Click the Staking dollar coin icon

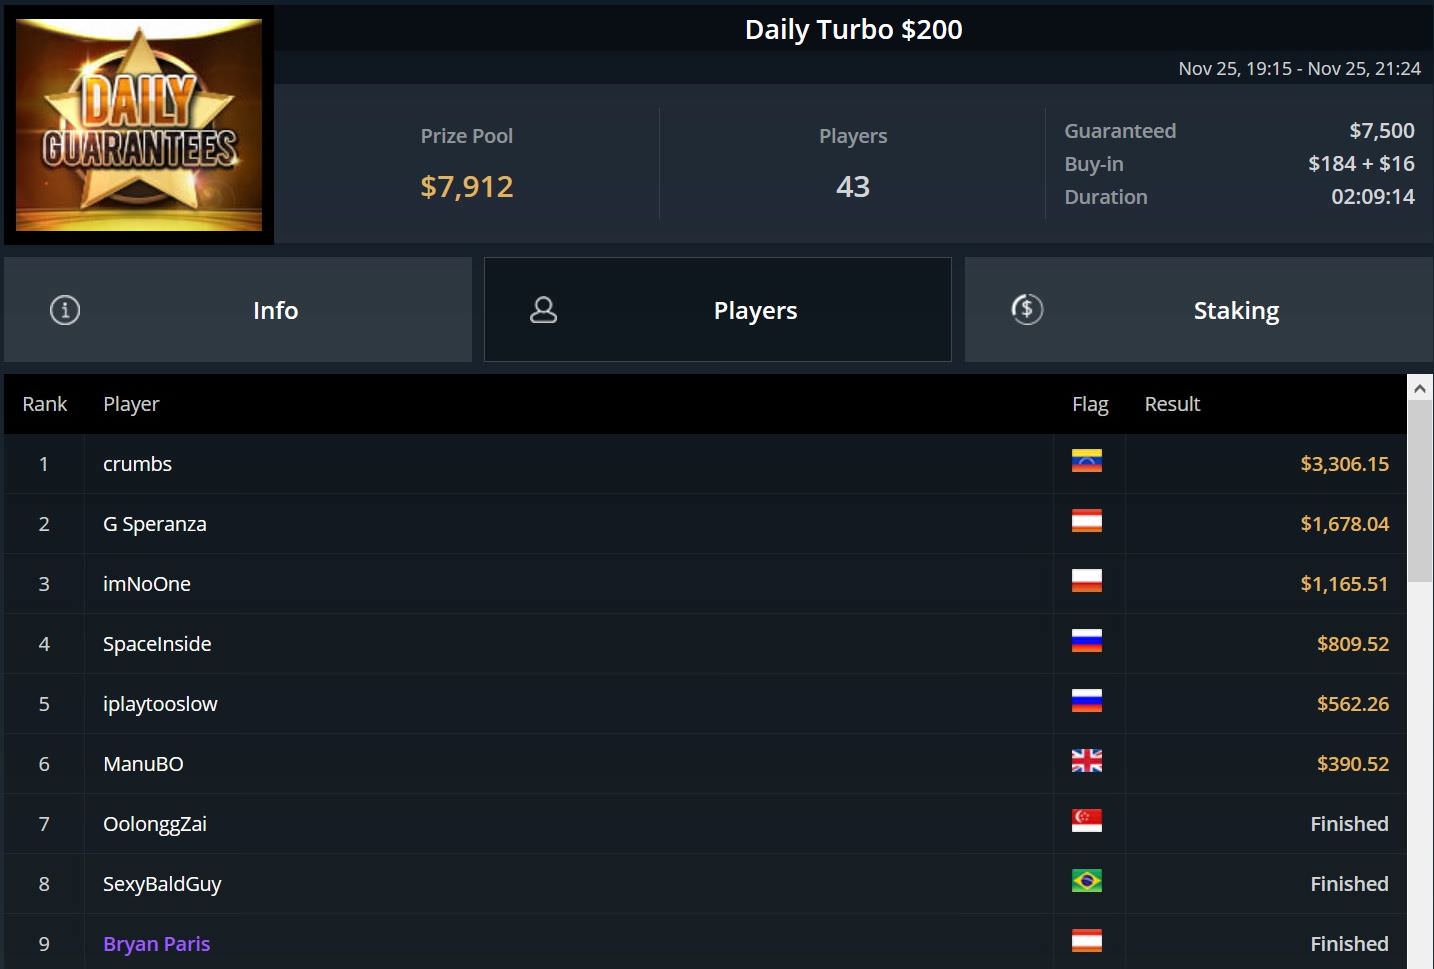coord(1027,309)
